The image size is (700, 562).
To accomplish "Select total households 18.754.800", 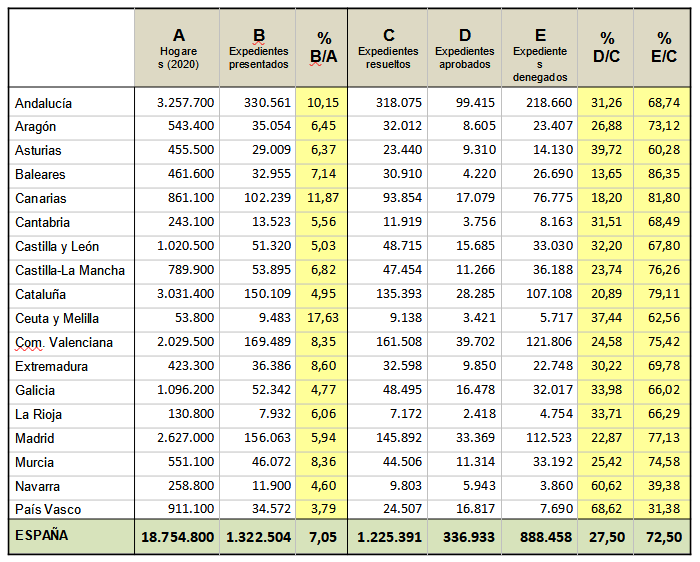I will coord(178,537).
